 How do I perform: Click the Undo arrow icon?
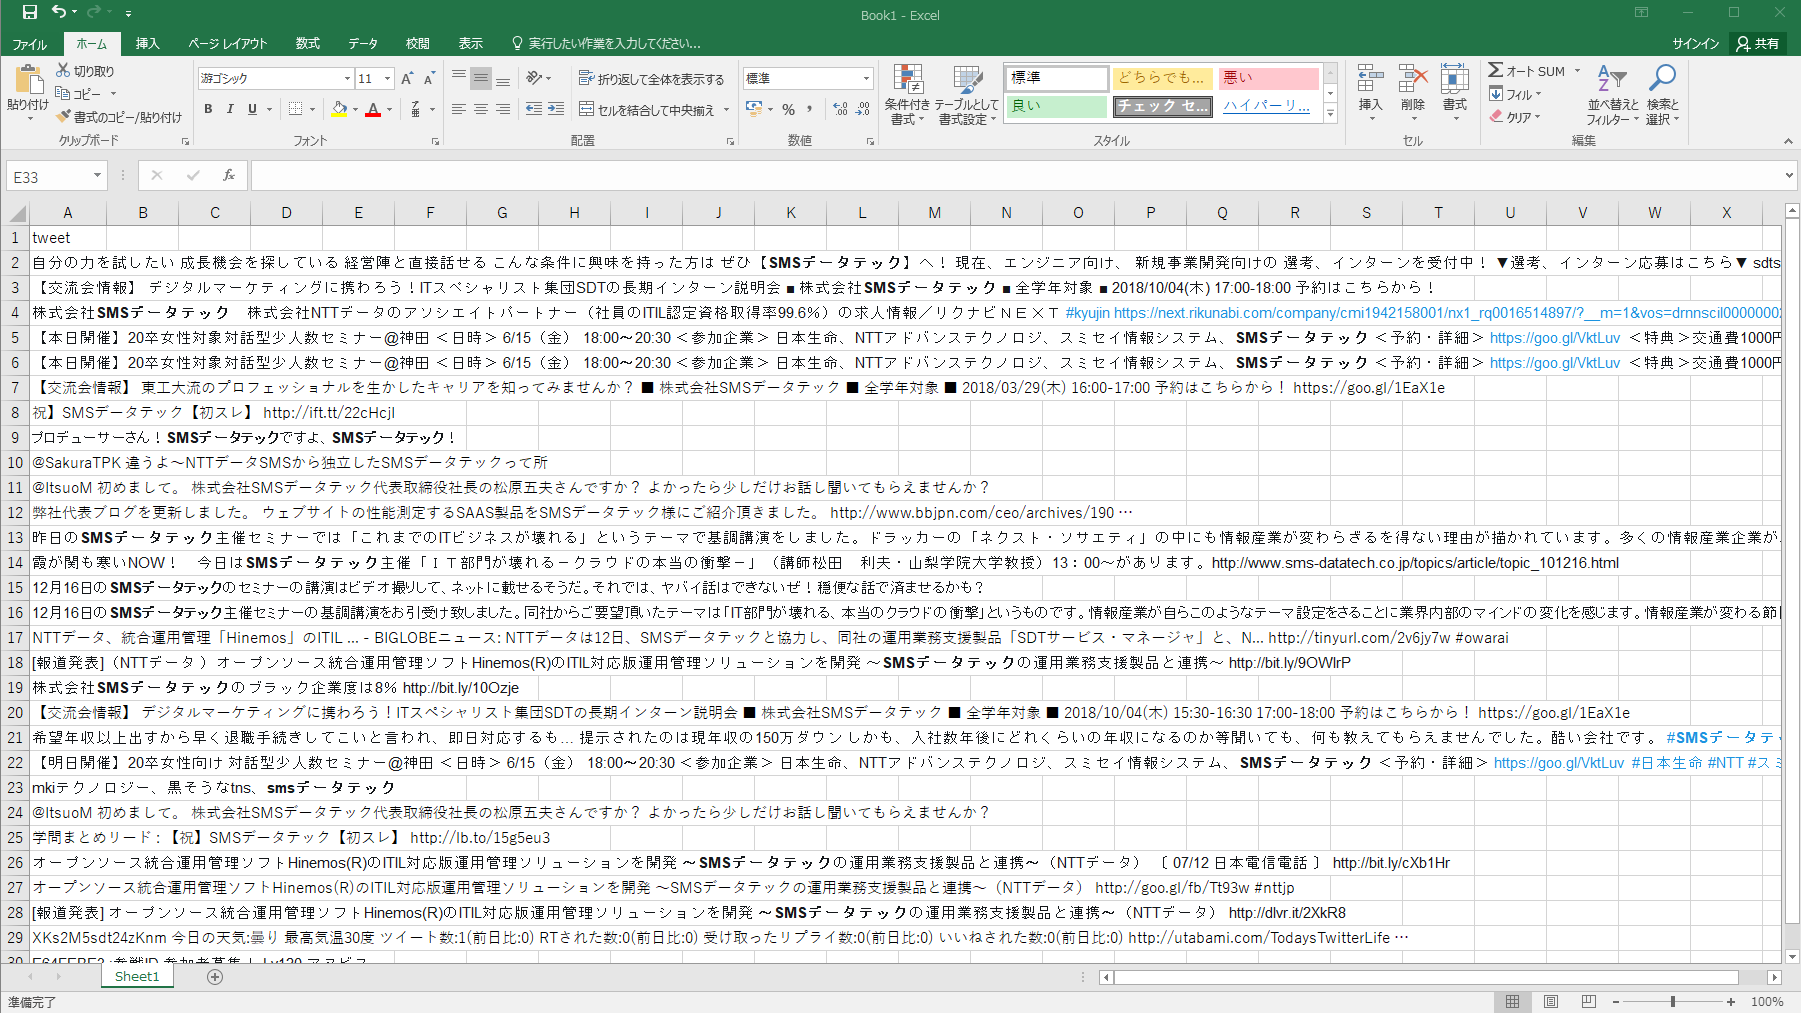[x=59, y=12]
